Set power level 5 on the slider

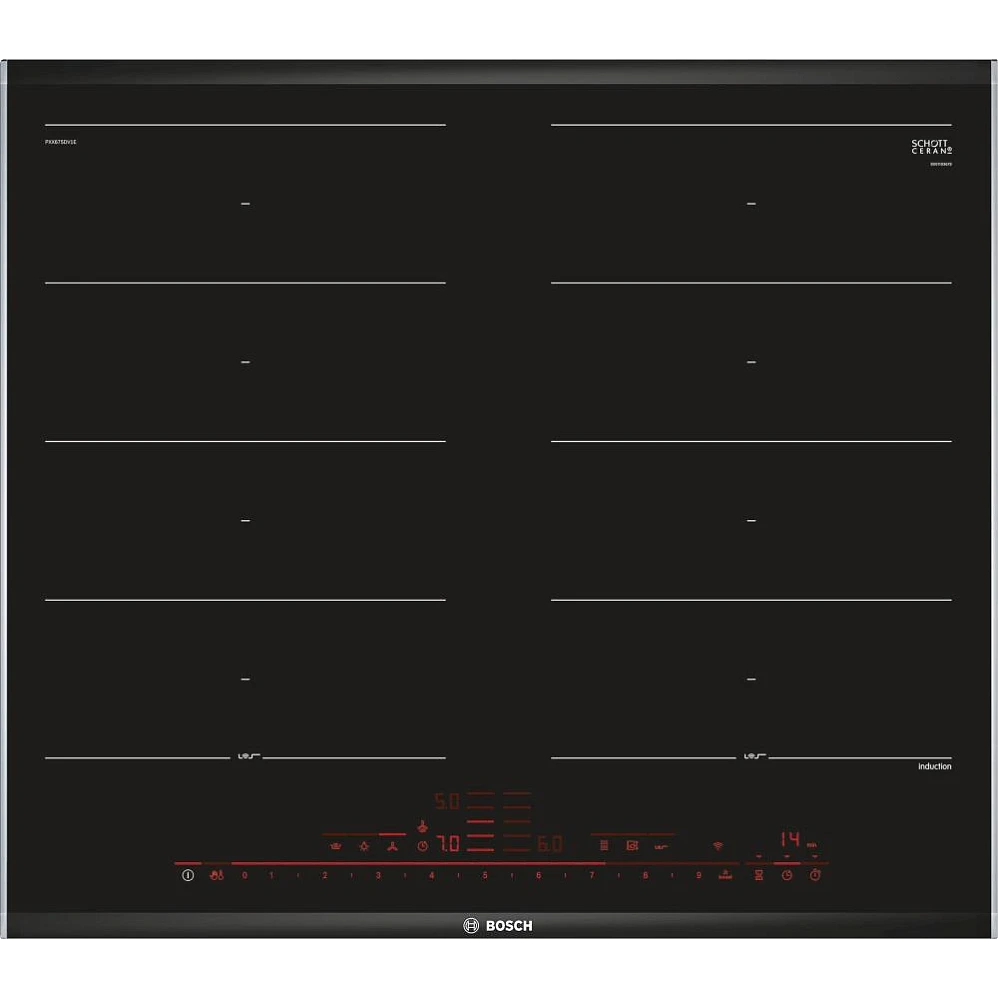click(485, 875)
